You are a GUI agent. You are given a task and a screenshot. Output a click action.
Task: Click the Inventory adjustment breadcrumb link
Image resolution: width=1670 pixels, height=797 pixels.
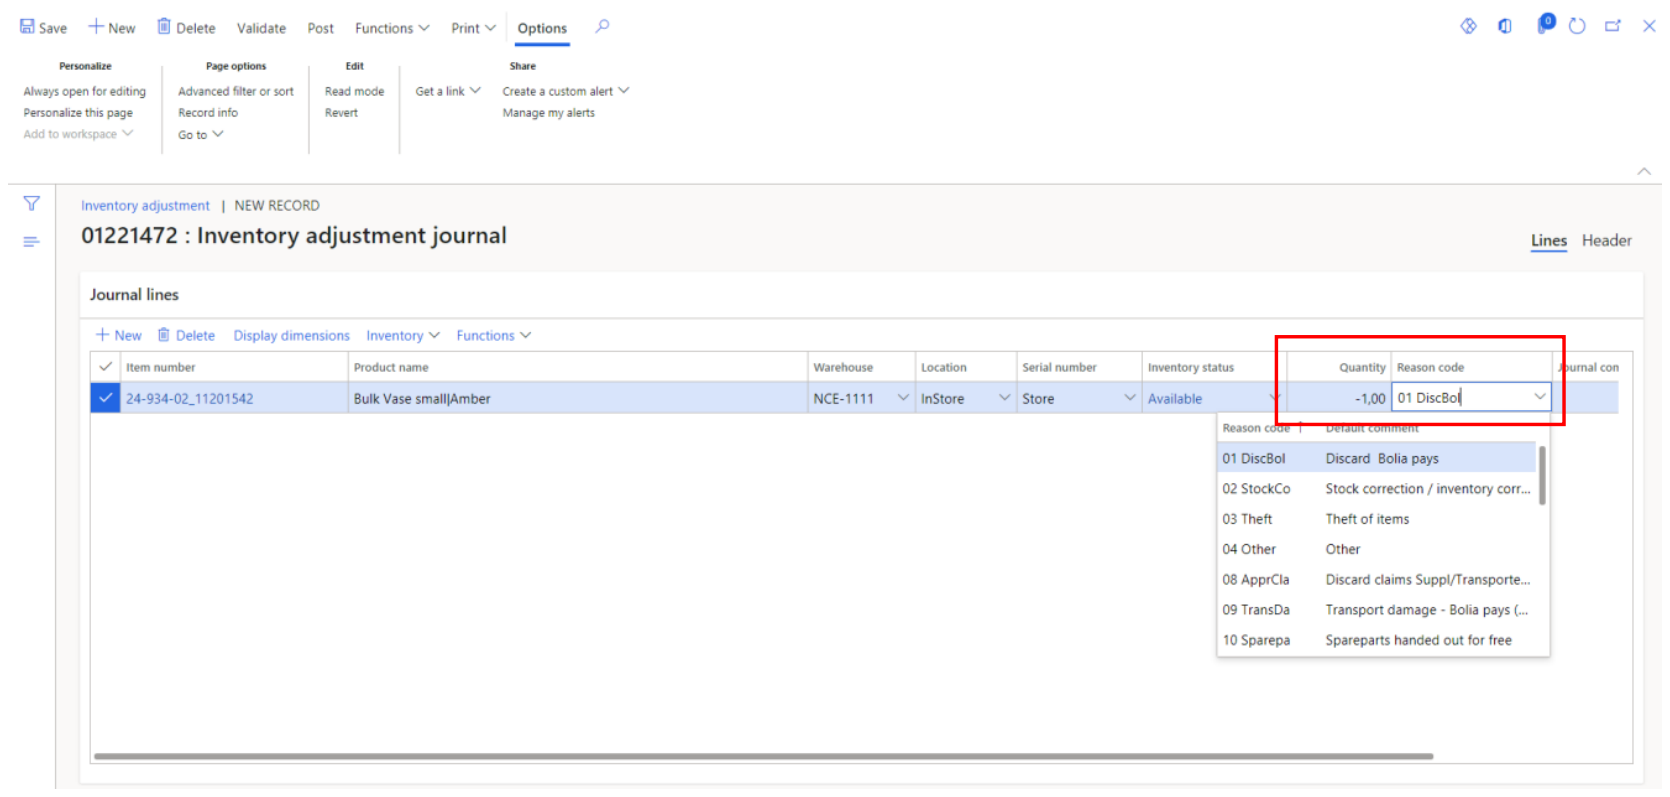145,206
